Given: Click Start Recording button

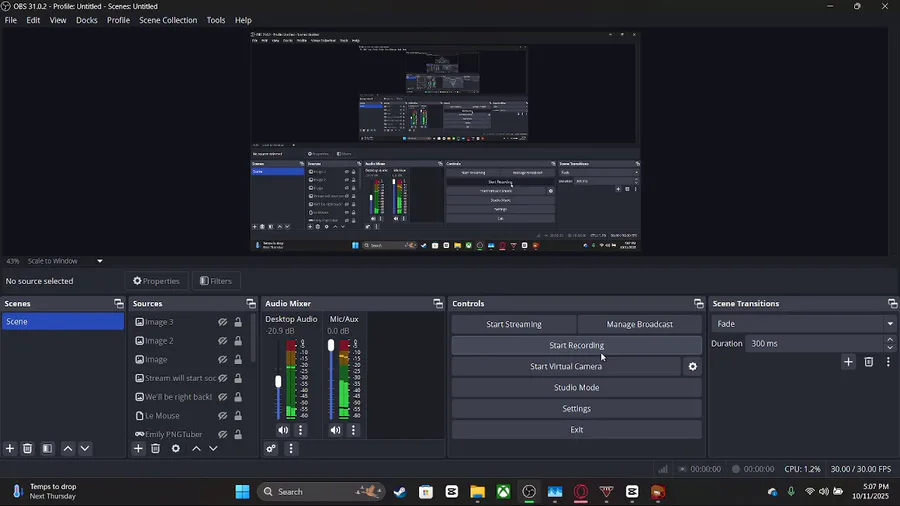Looking at the screenshot, I should (576, 345).
